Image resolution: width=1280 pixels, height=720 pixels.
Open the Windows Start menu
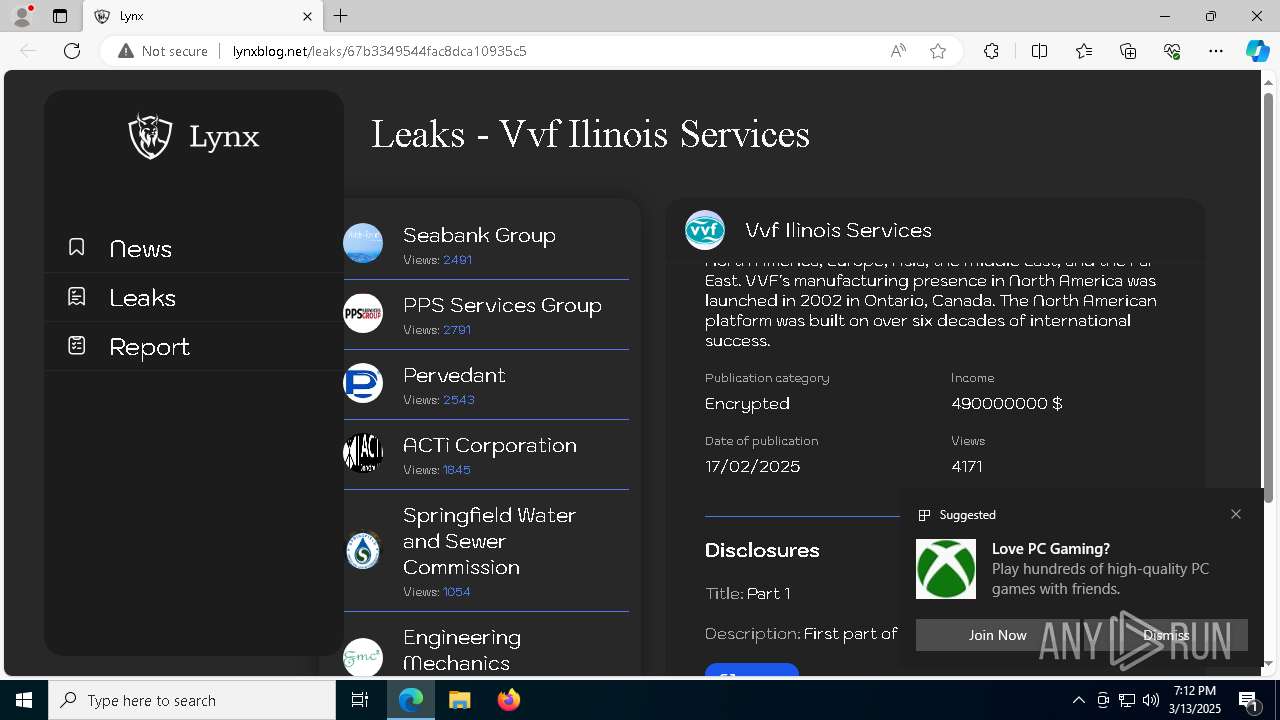point(24,700)
